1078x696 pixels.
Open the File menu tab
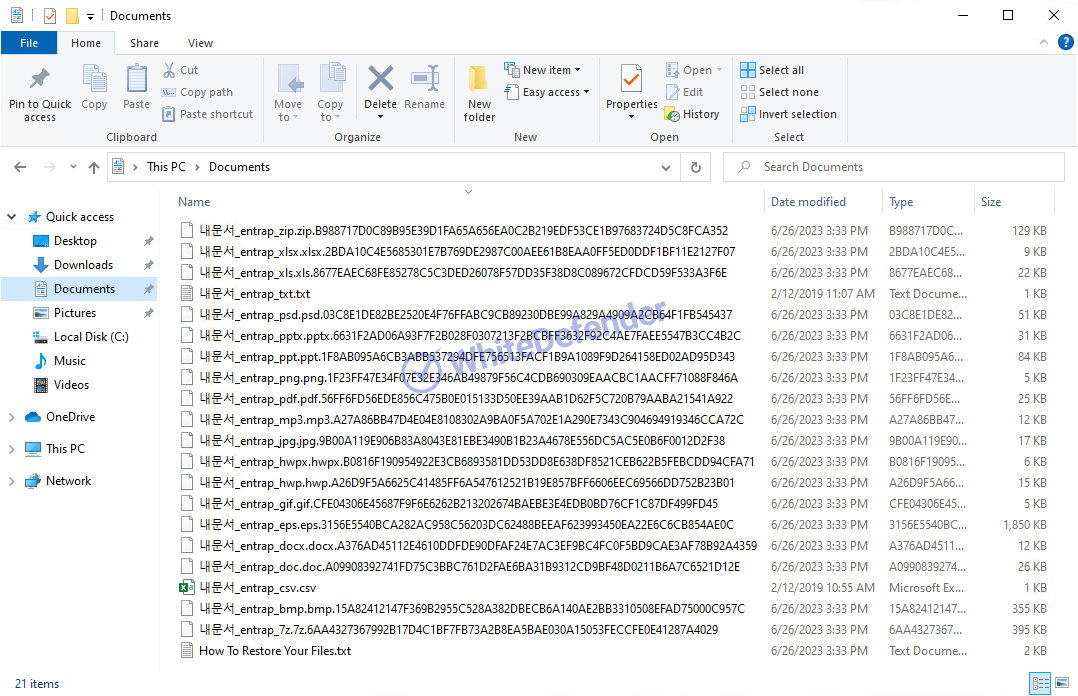click(x=29, y=43)
